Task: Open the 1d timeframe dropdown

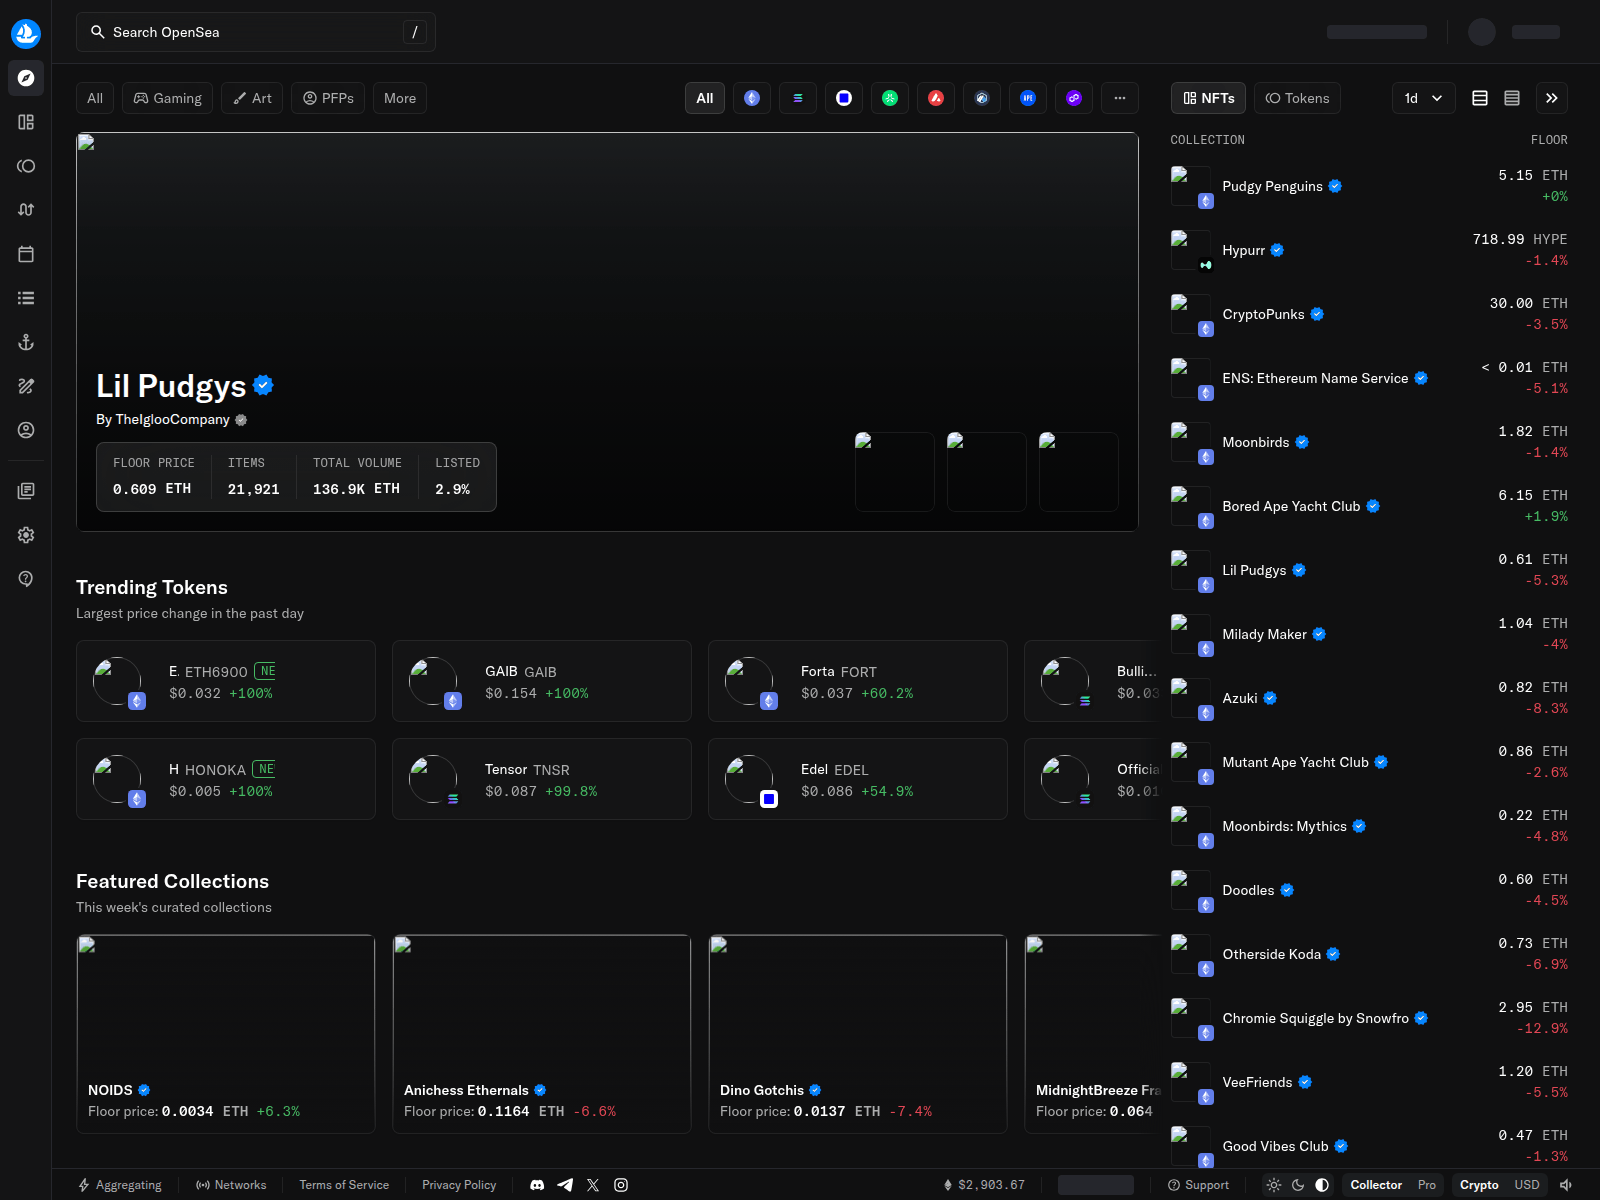Action: coord(1424,98)
